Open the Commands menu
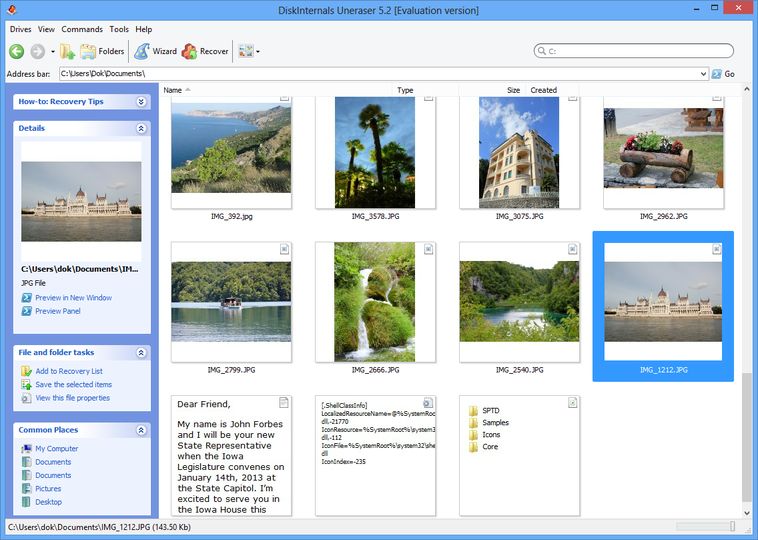 [82, 30]
